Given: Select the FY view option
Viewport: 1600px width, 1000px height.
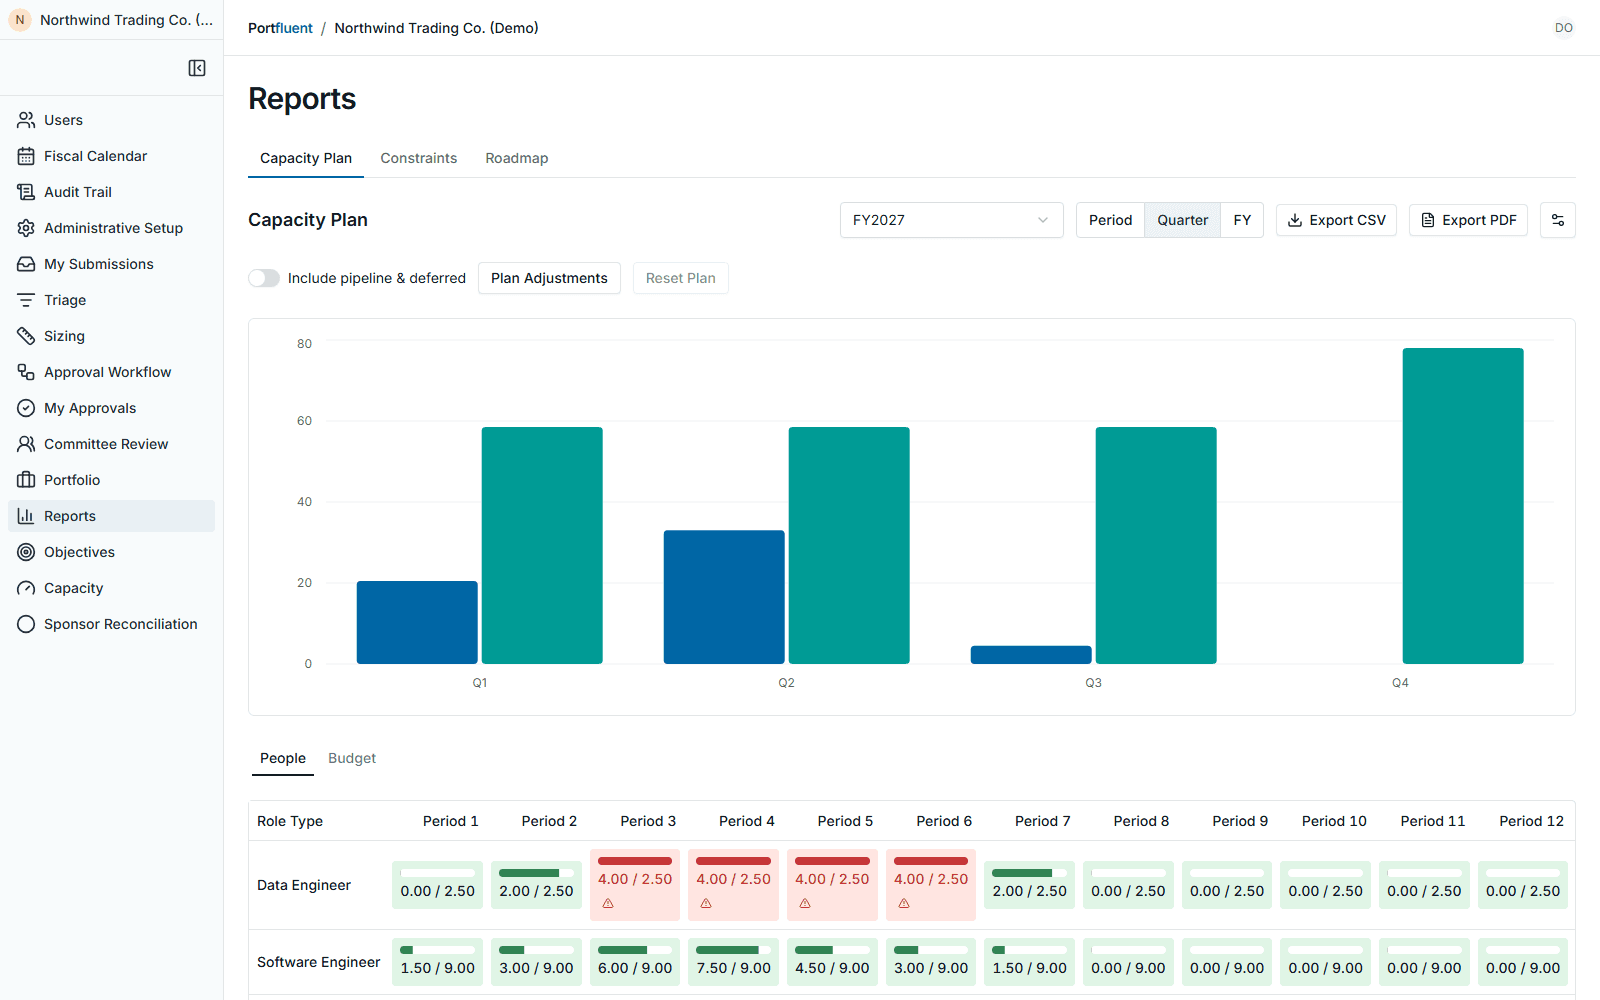Looking at the screenshot, I should click(x=1242, y=220).
